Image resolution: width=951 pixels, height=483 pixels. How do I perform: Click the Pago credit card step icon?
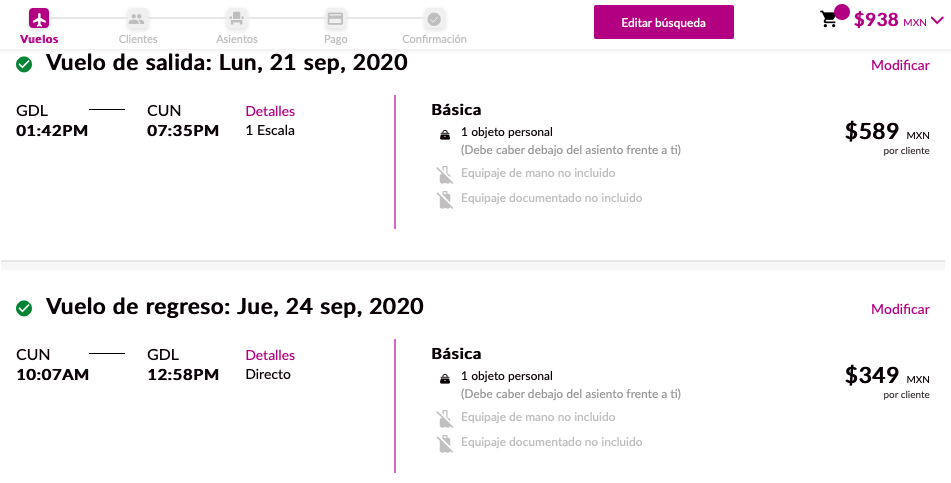[335, 18]
